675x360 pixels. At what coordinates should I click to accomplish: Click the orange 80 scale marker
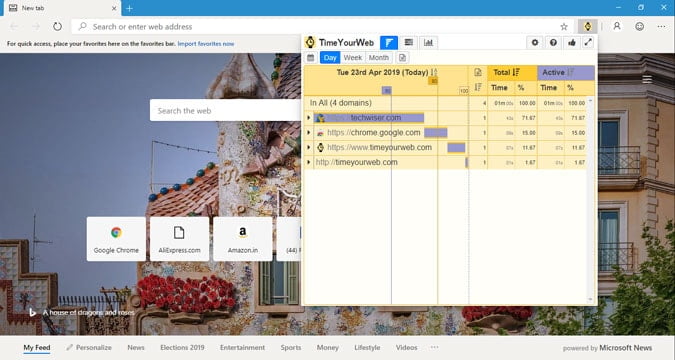pyautogui.click(x=433, y=81)
